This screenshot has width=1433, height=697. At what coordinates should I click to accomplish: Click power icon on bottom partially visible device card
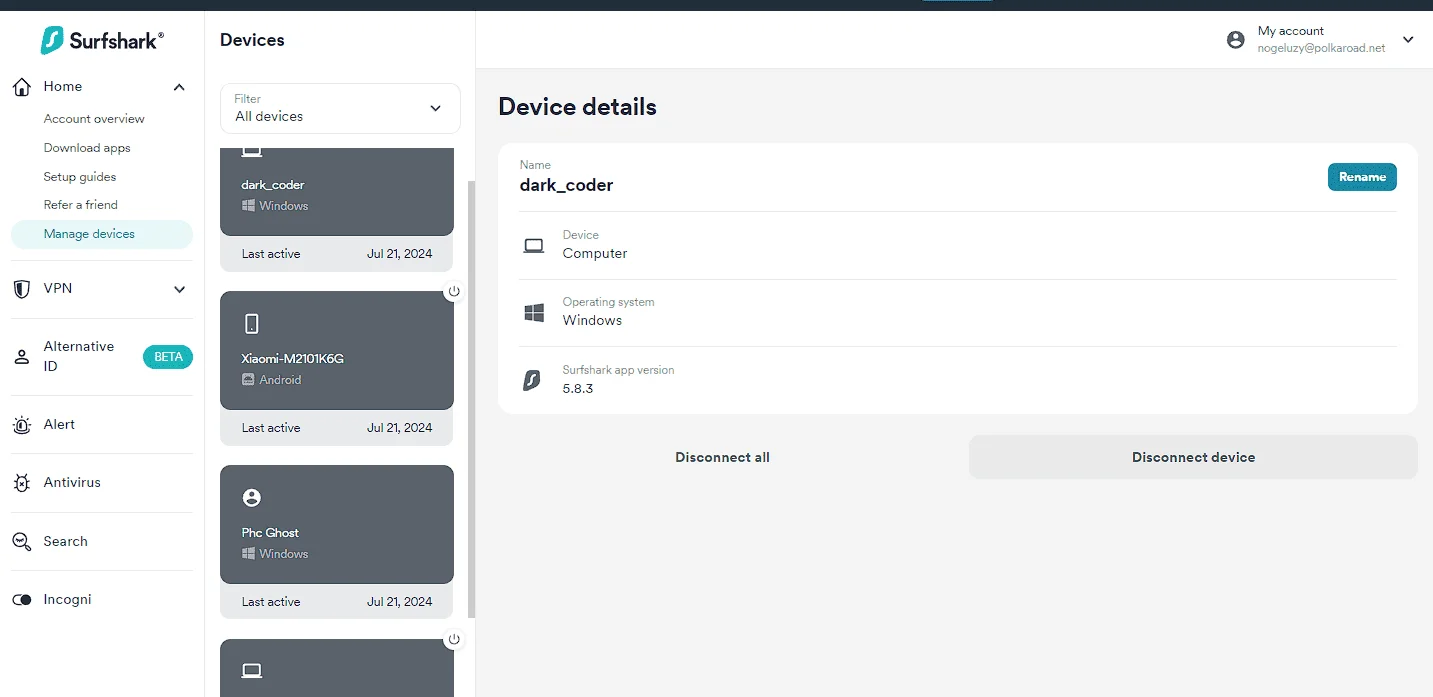tap(454, 639)
